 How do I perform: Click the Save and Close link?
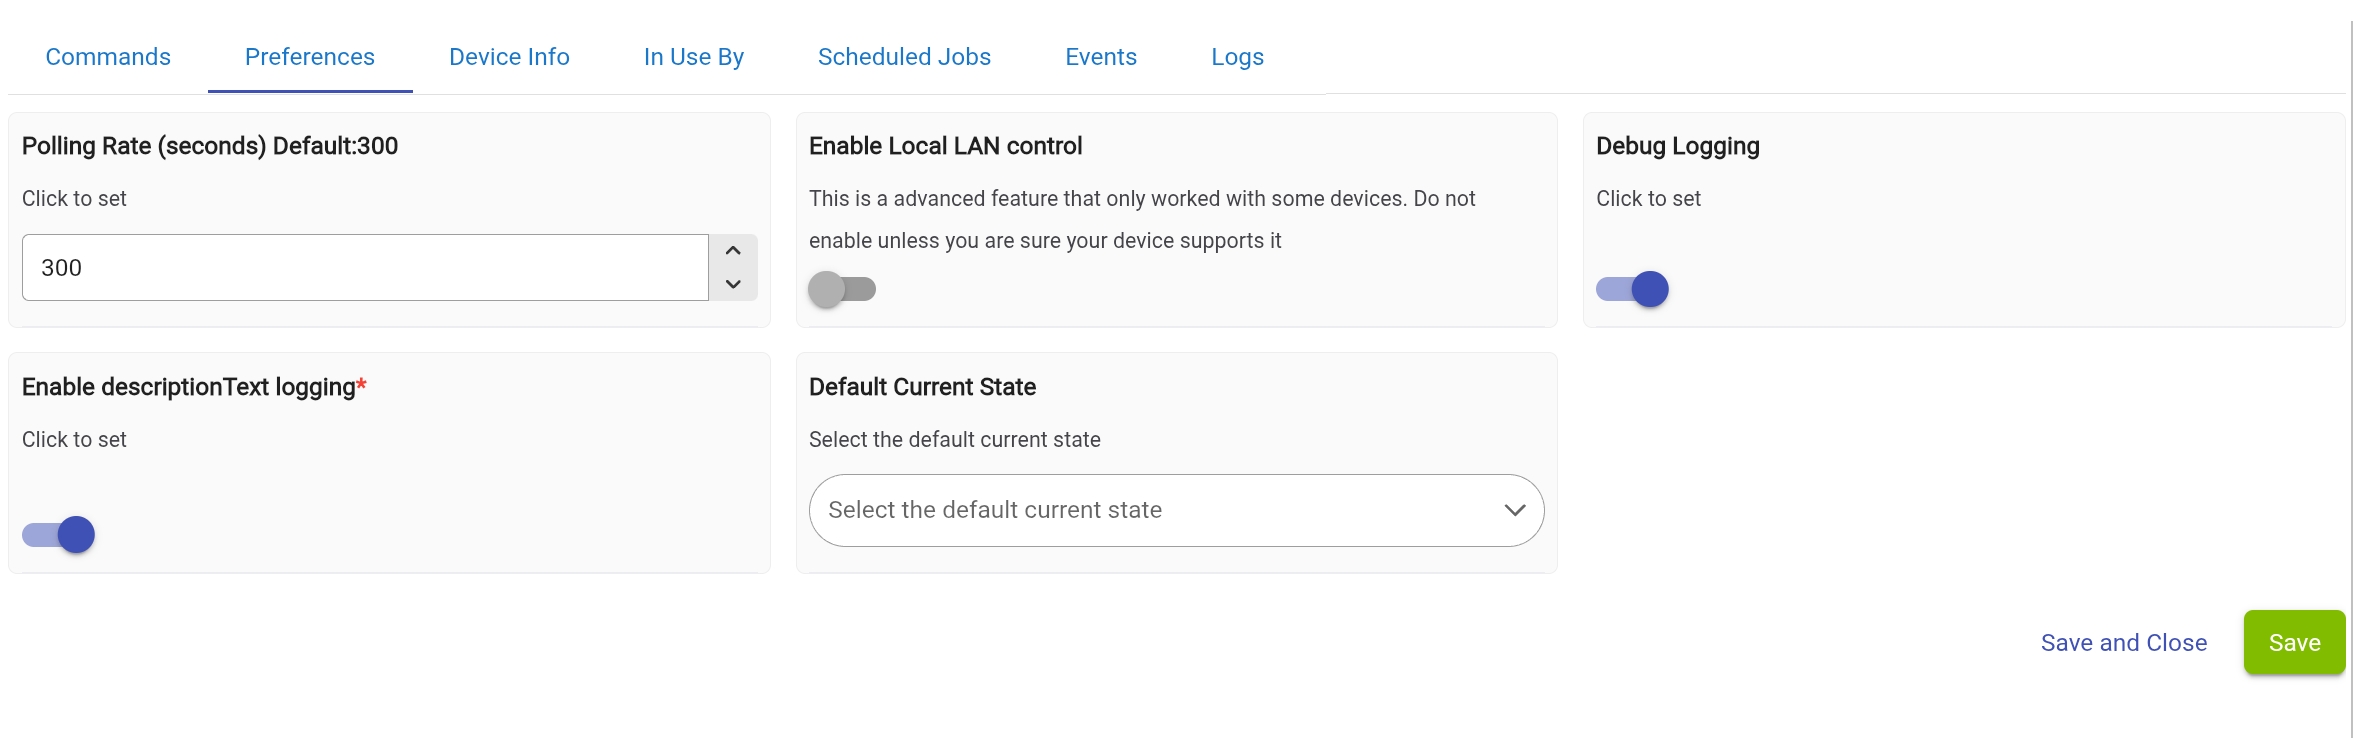click(x=2123, y=643)
